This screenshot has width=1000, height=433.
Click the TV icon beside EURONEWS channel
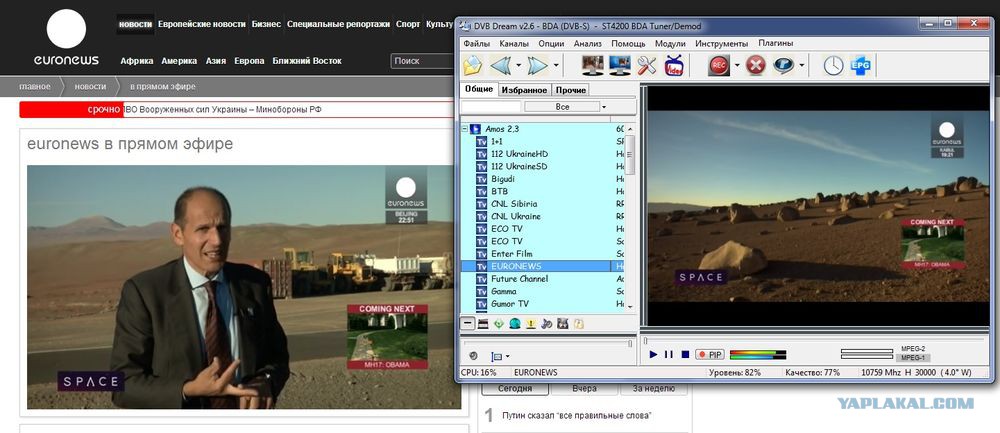pyautogui.click(x=482, y=266)
